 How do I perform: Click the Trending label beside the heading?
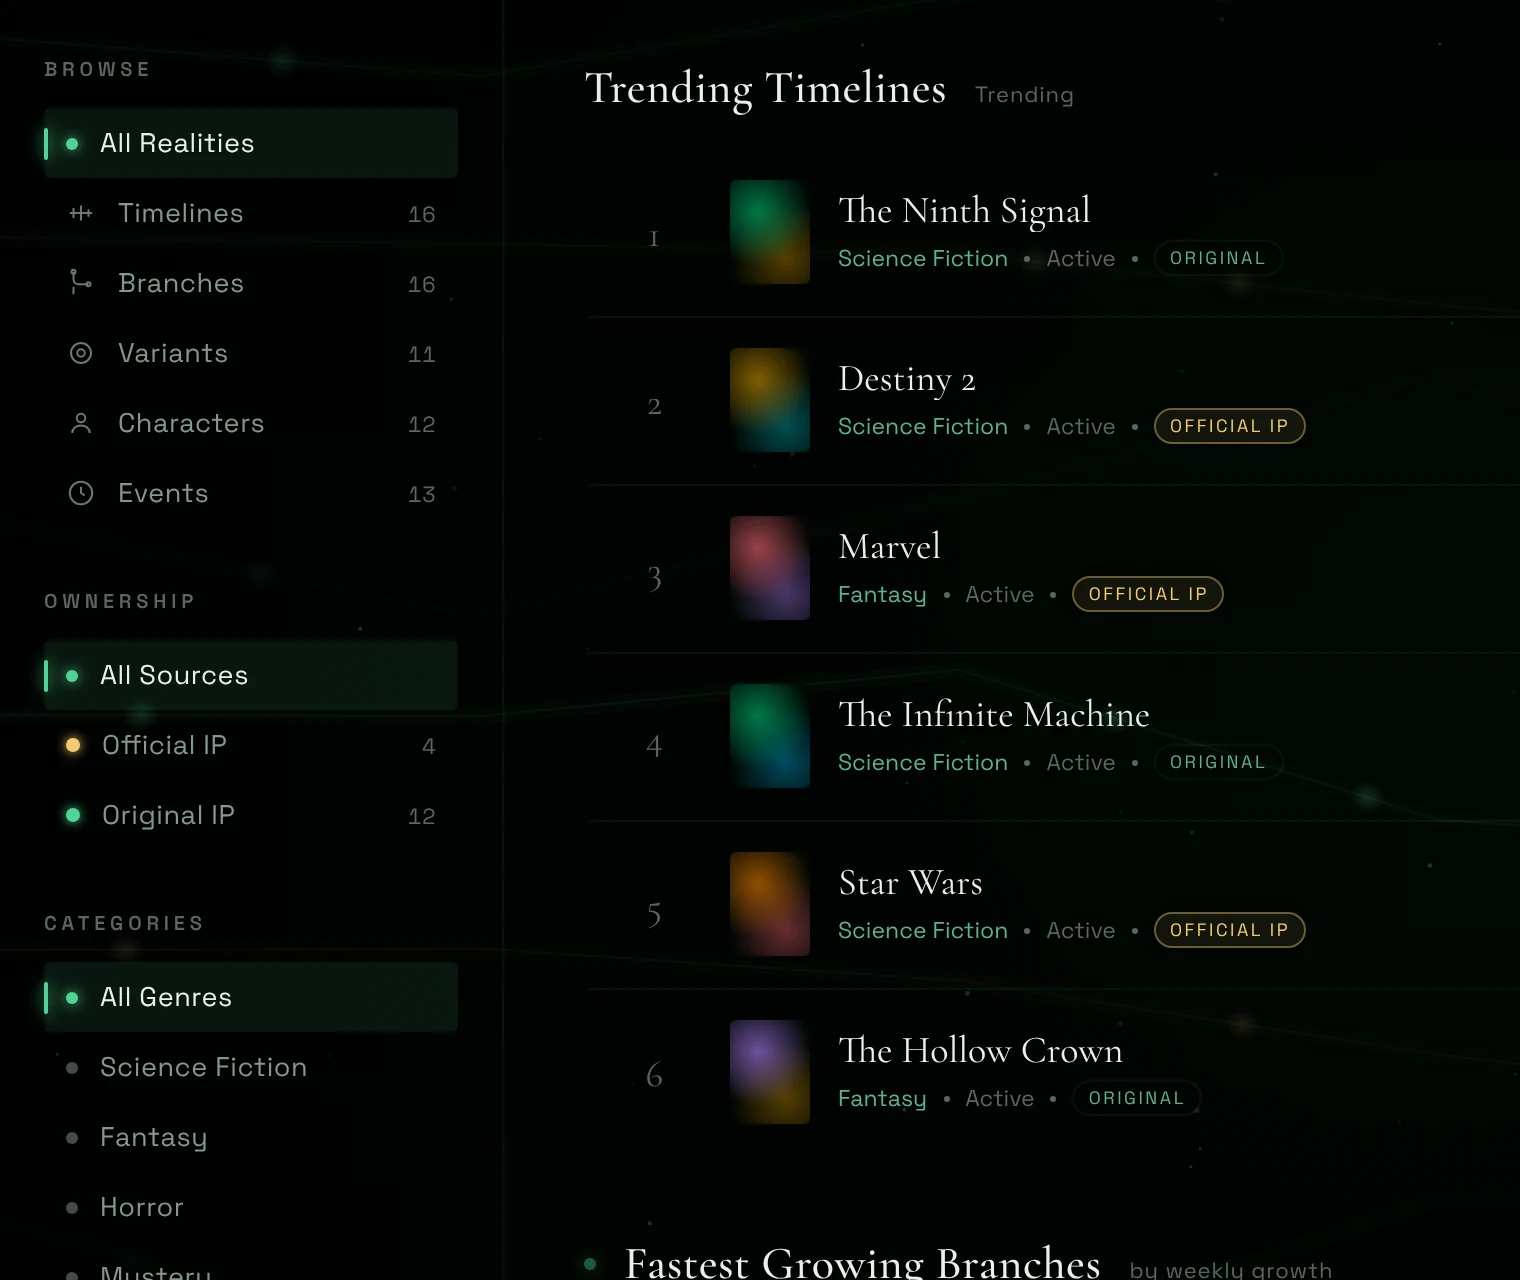(1024, 95)
